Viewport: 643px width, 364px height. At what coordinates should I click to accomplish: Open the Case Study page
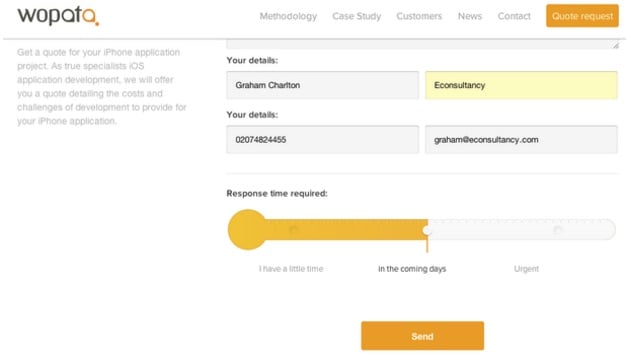click(x=356, y=16)
